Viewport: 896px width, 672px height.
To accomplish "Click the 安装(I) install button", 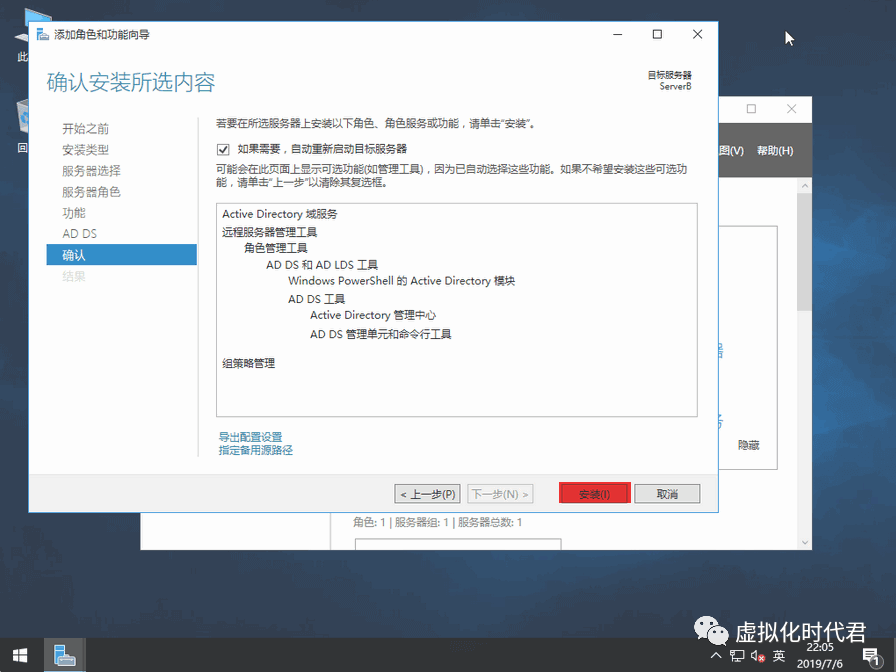I will 594,494.
